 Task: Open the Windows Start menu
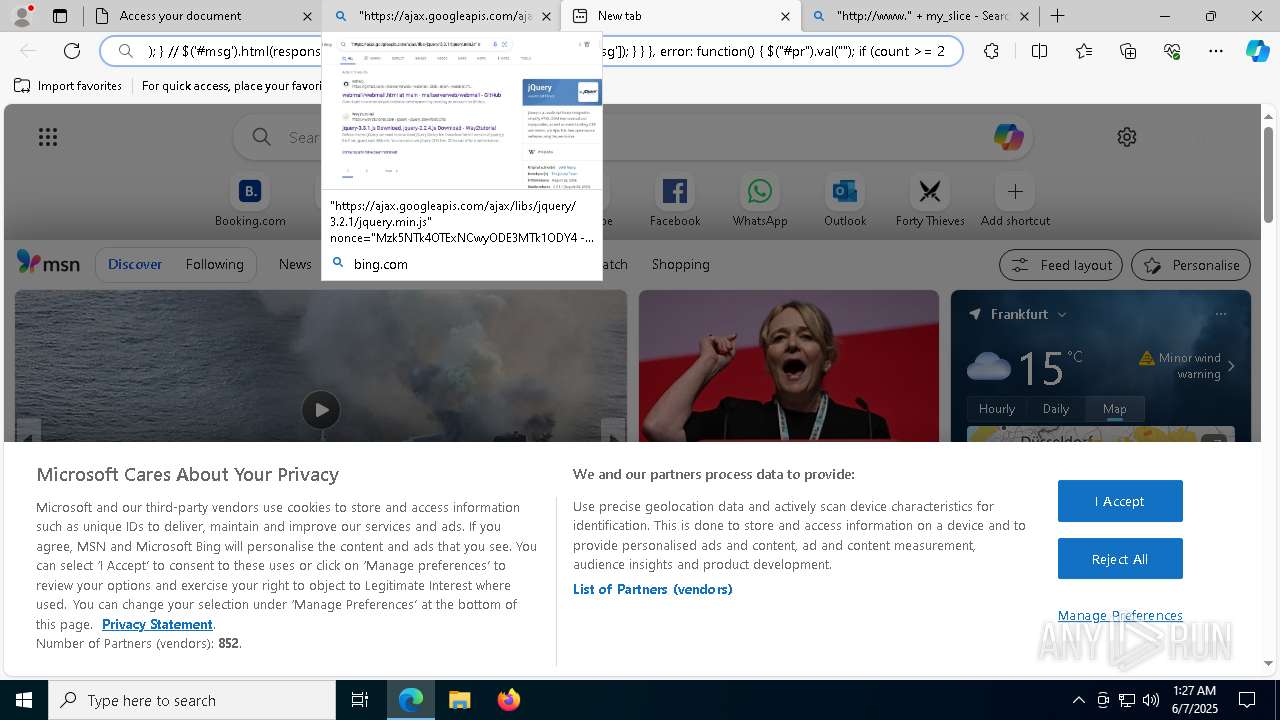(x=24, y=700)
